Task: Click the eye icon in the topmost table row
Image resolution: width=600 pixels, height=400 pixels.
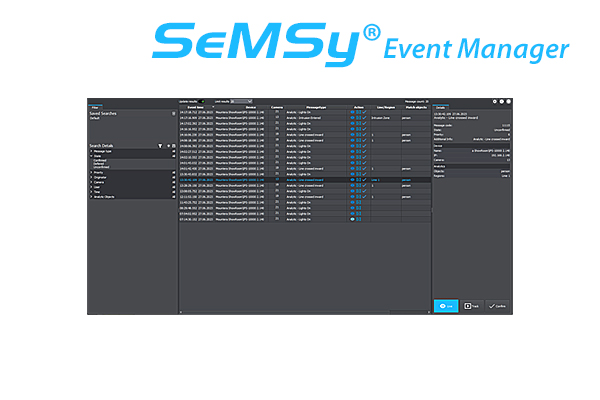Action: [352, 112]
